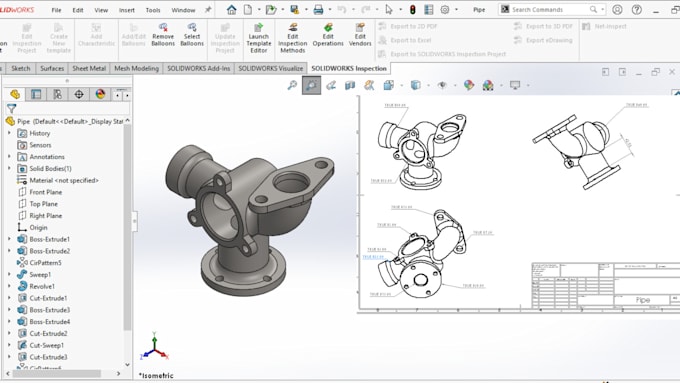Choose the Select cursor tool in the top toolbar
Viewport: 680px width, 383px height.
[x=389, y=10]
